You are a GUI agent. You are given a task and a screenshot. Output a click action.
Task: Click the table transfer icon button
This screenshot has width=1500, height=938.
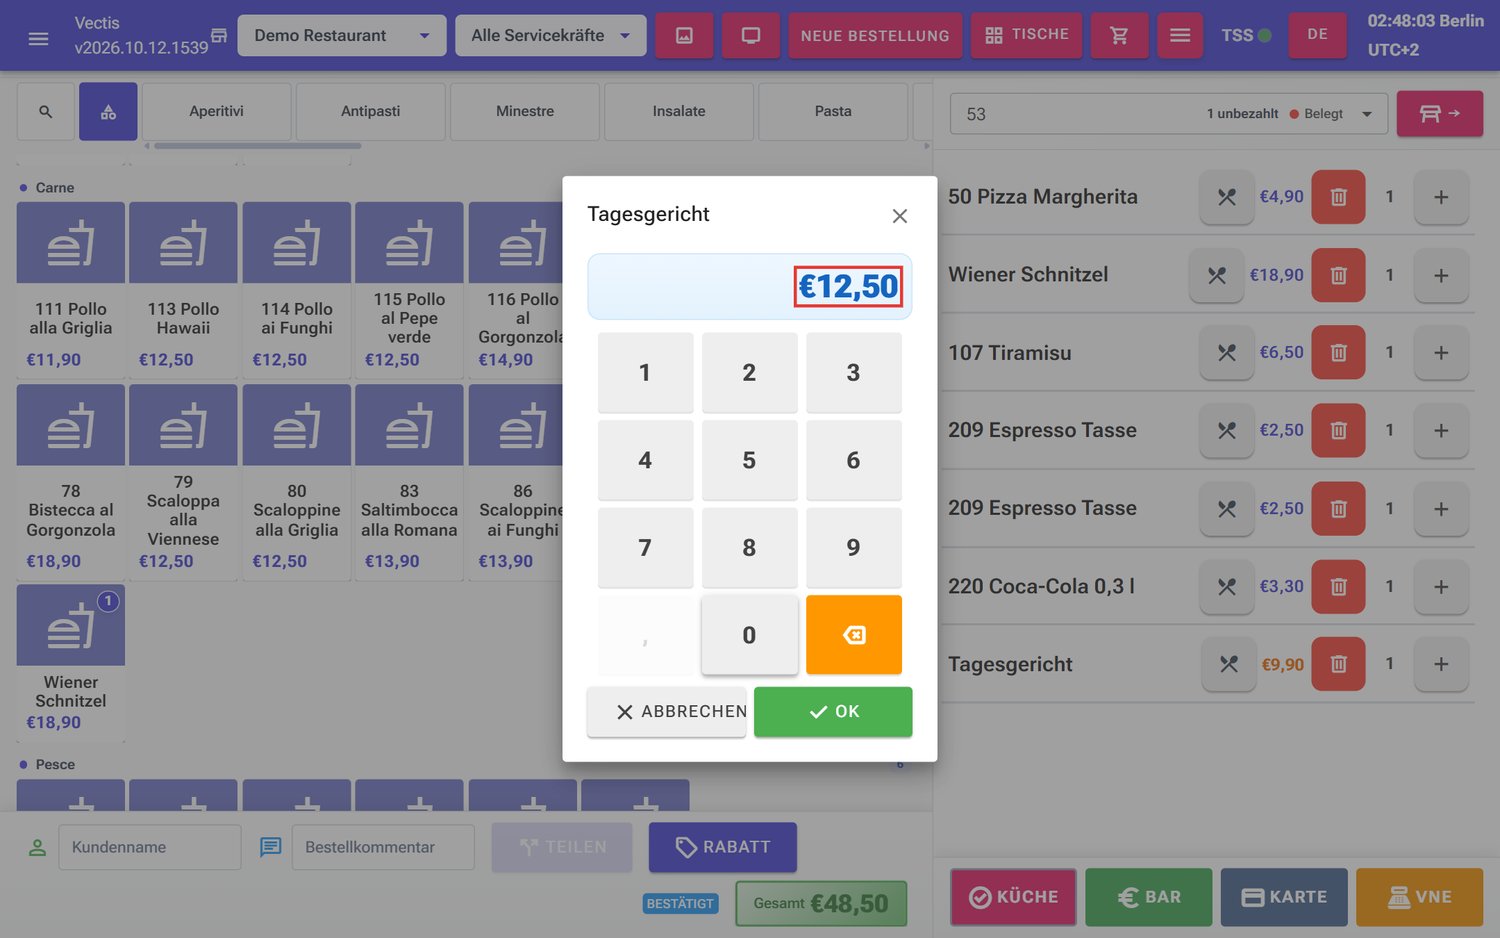pos(1439,113)
